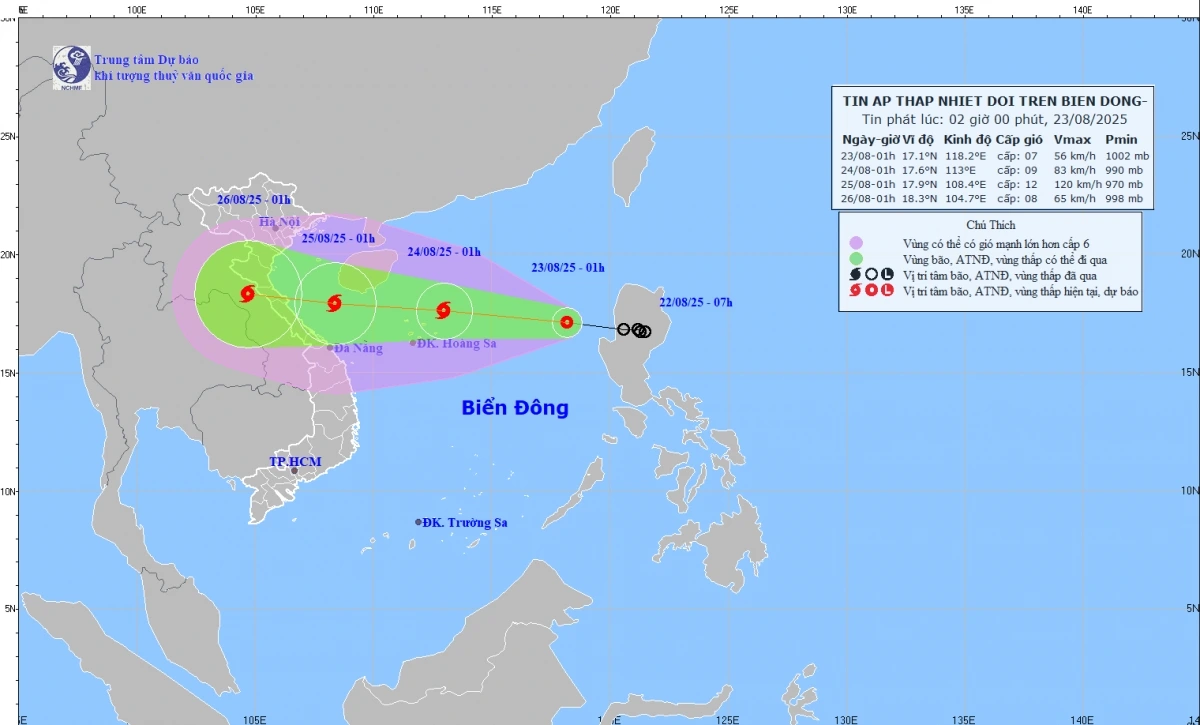Image resolution: width=1200 pixels, height=725 pixels.
Task: Click the 'Khí tượng thuỷ văn quốc gia' text
Action: point(174,76)
